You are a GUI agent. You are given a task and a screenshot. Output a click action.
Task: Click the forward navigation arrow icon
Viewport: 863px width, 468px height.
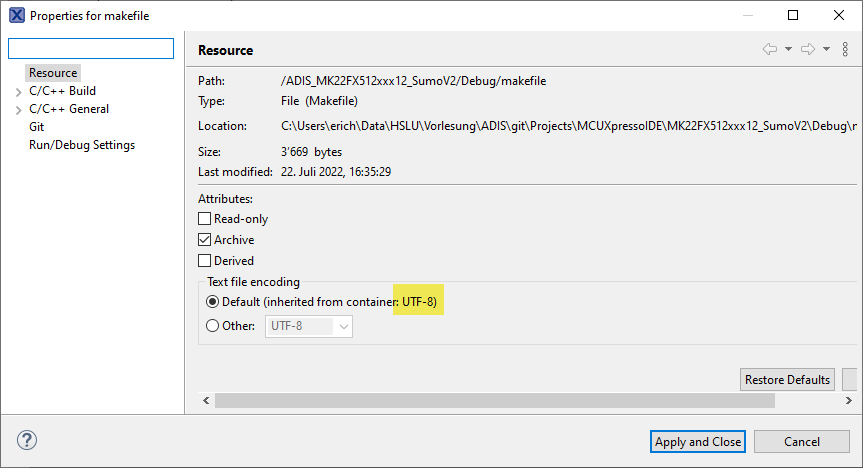pos(808,49)
